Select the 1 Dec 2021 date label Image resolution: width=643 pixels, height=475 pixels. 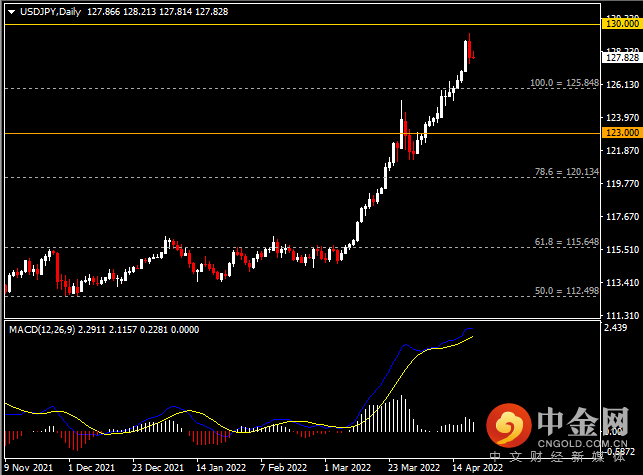(92, 468)
